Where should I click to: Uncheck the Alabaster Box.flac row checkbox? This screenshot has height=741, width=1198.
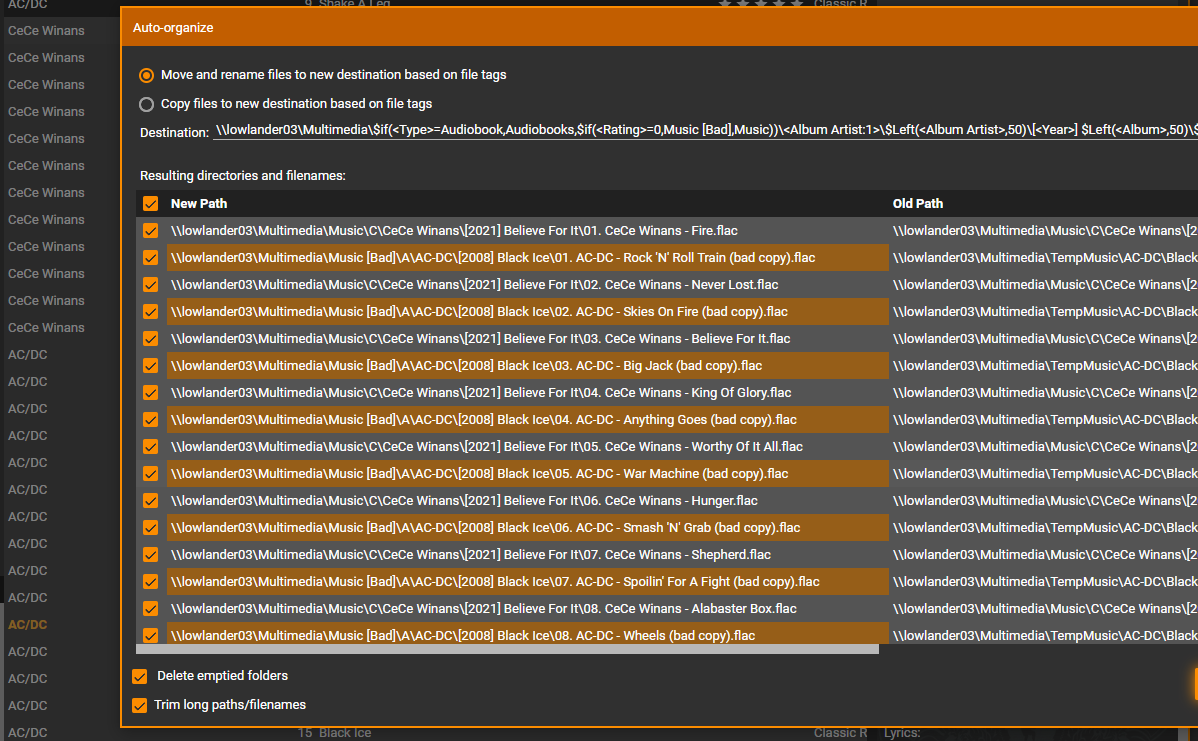151,609
